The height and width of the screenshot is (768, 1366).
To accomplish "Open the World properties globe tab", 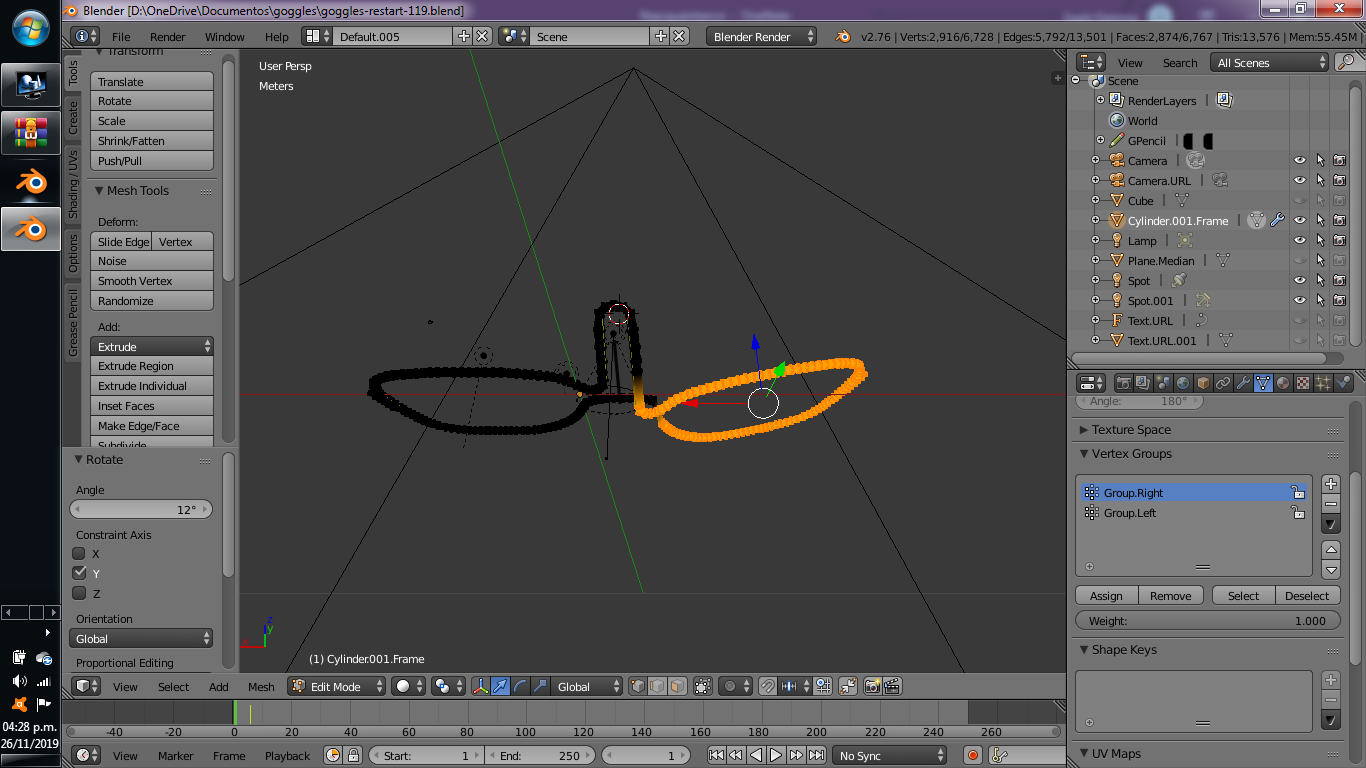I will click(1183, 383).
